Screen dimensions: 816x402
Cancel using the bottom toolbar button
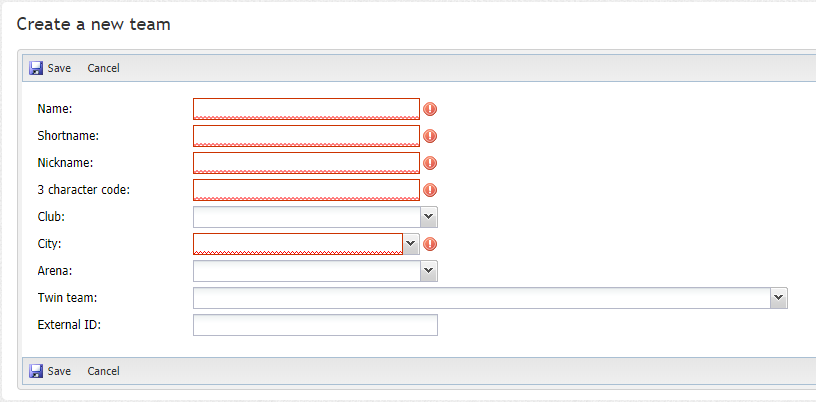104,371
